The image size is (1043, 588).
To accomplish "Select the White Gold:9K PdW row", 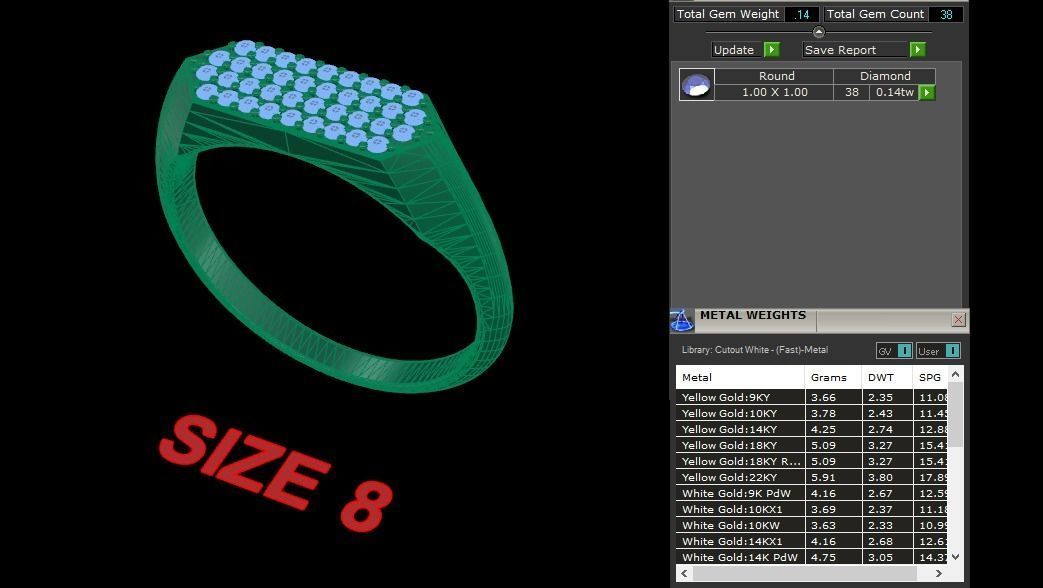I will (x=812, y=493).
